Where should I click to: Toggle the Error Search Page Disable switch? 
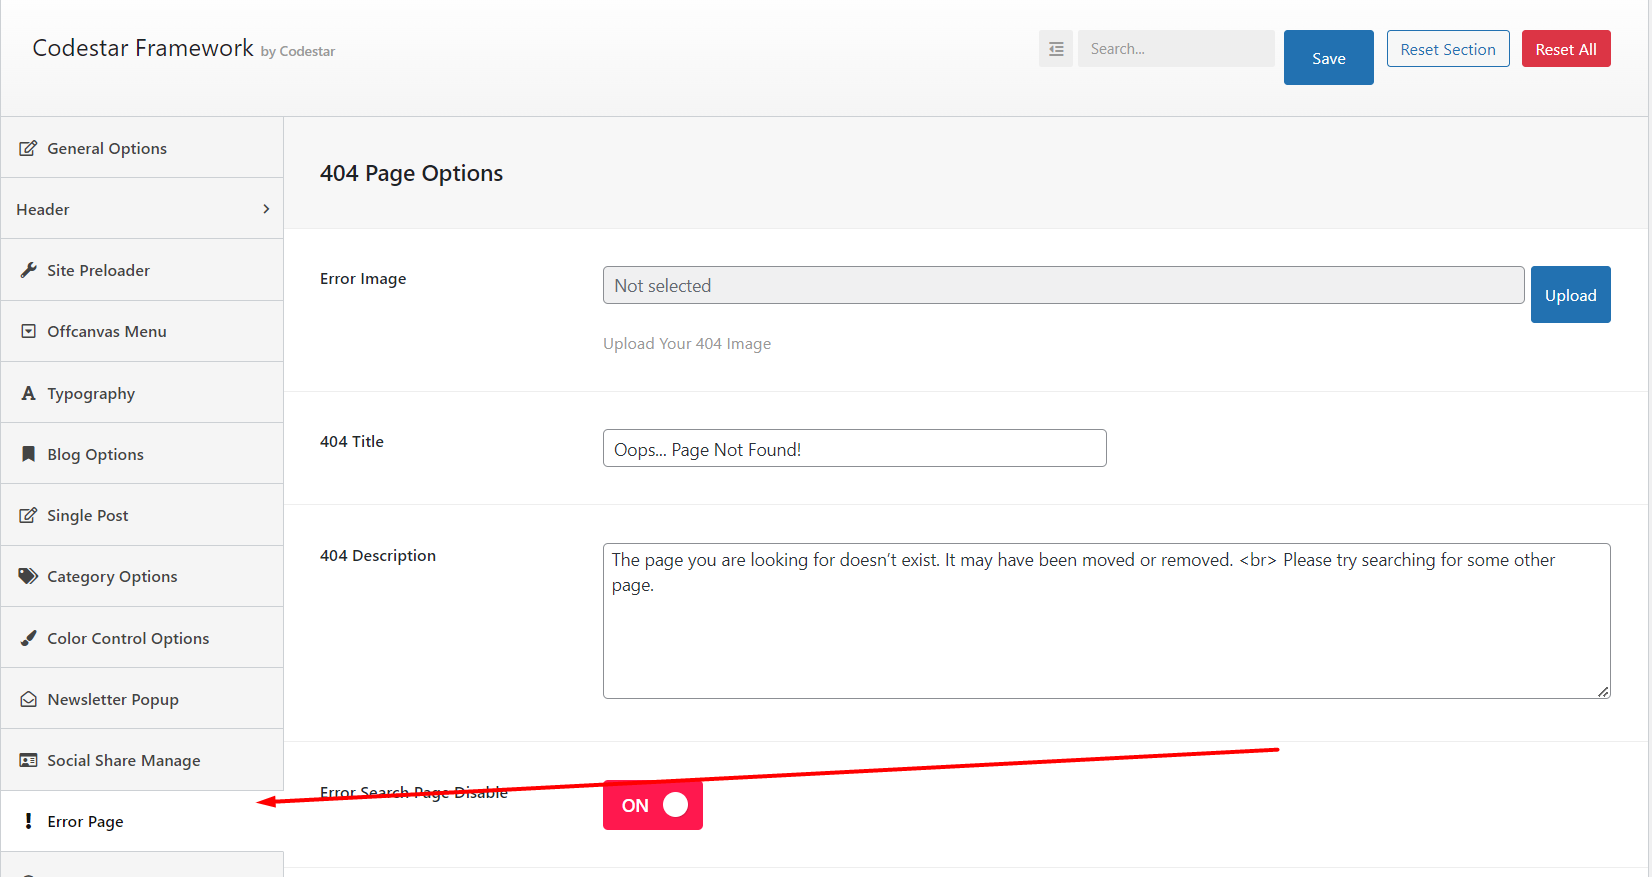pos(653,805)
